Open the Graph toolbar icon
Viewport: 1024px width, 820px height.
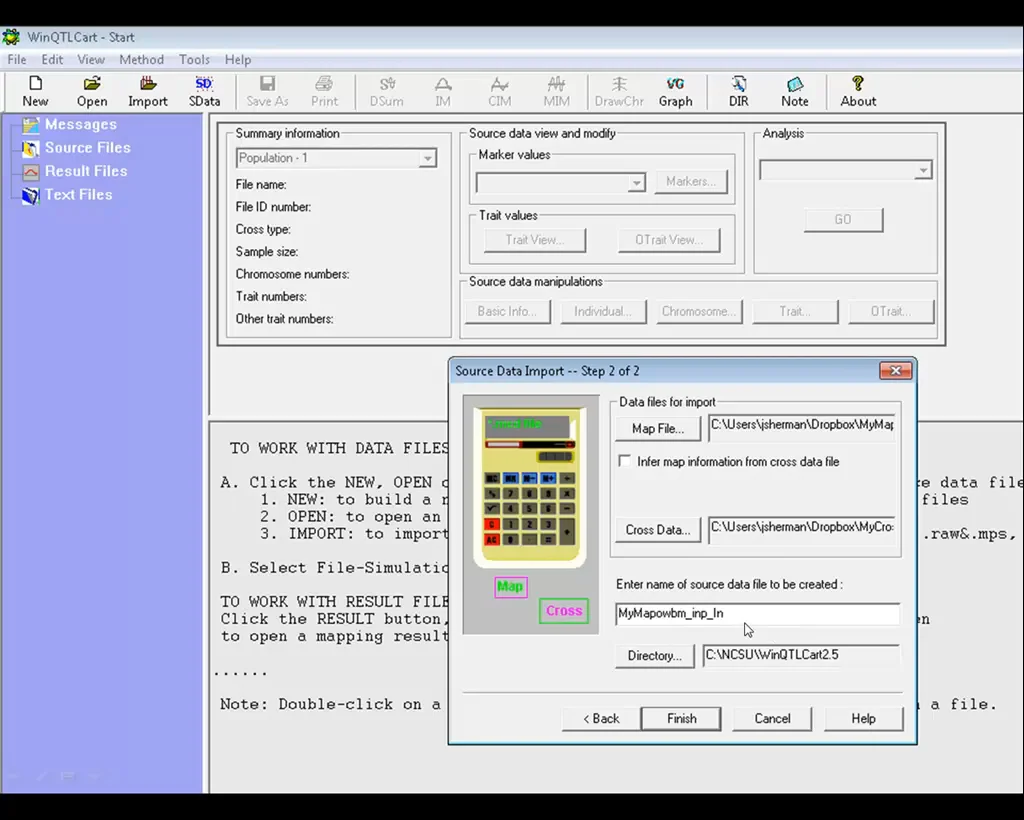point(675,91)
